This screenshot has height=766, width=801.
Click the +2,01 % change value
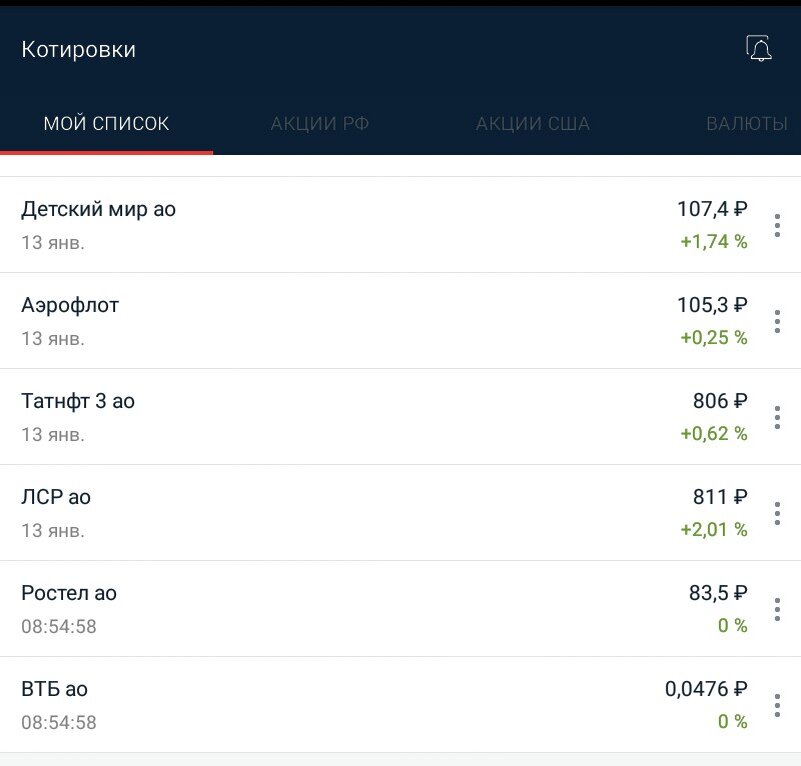coord(714,529)
